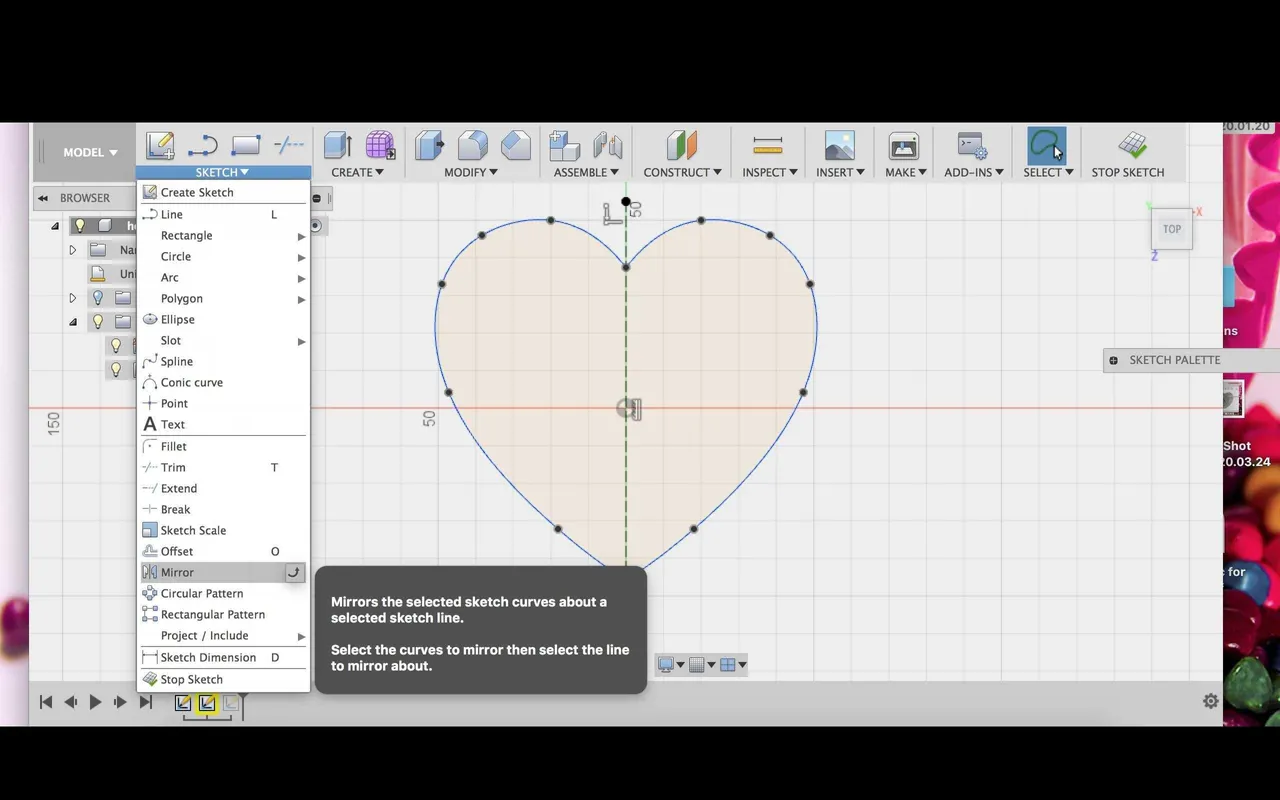Click the 3D Print icon above MAKE
1280x800 pixels.
pyautogui.click(x=904, y=146)
